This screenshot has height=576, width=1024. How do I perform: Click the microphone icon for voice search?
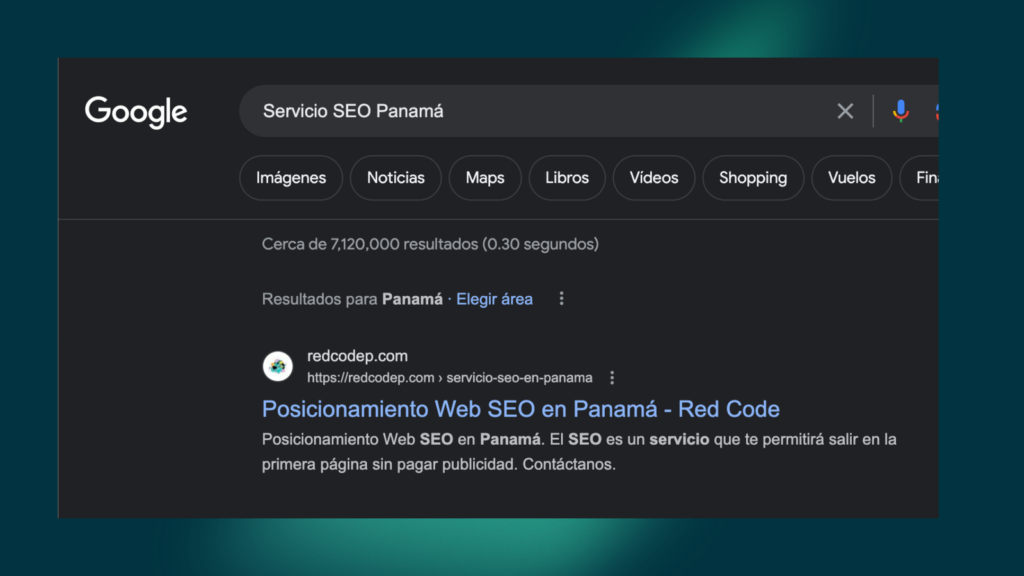pyautogui.click(x=899, y=110)
